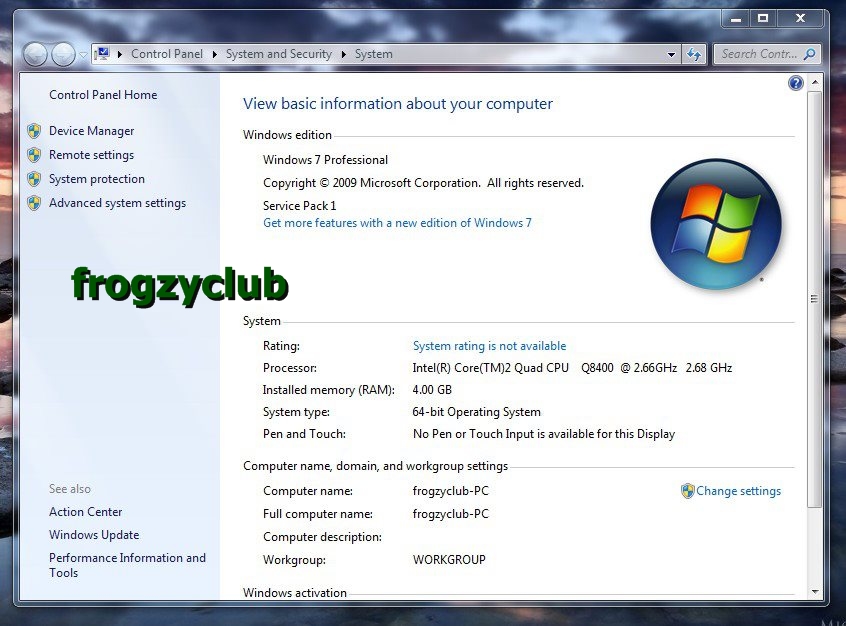Screen dimensions: 846x626
Task: Open Change settings for computer name
Action: point(738,491)
